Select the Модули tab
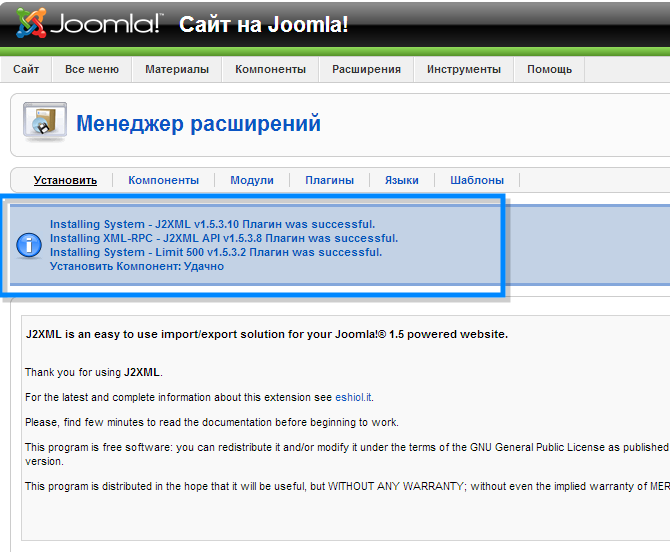This screenshot has height=552, width=670. point(251,180)
